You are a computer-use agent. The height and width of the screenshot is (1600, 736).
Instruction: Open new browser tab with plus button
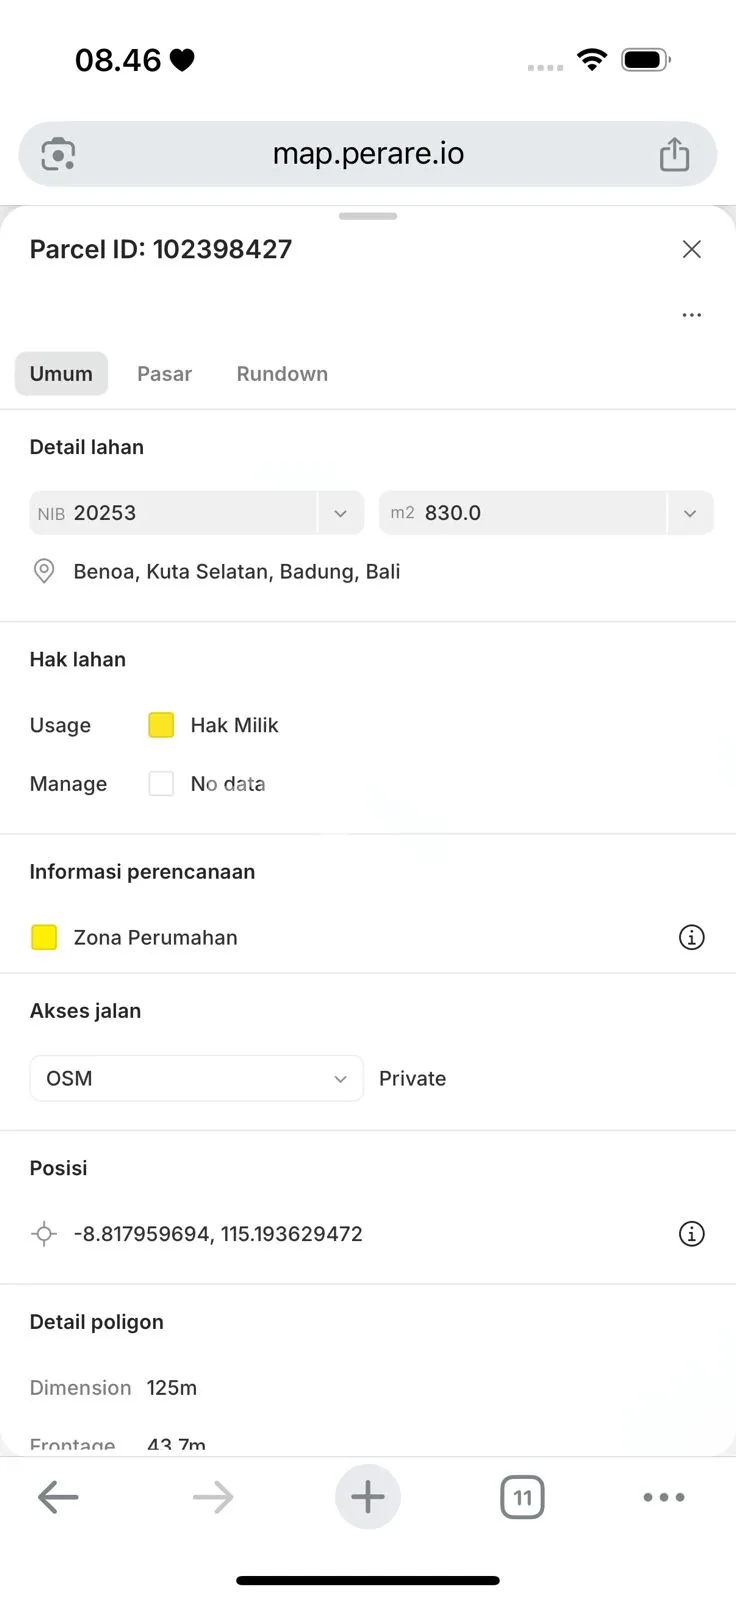367,1497
